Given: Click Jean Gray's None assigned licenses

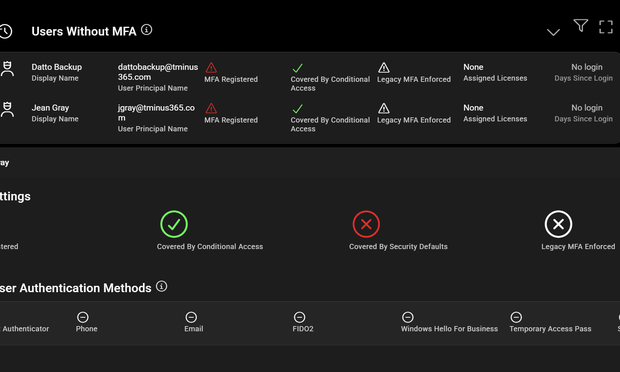Looking at the screenshot, I should [x=473, y=108].
